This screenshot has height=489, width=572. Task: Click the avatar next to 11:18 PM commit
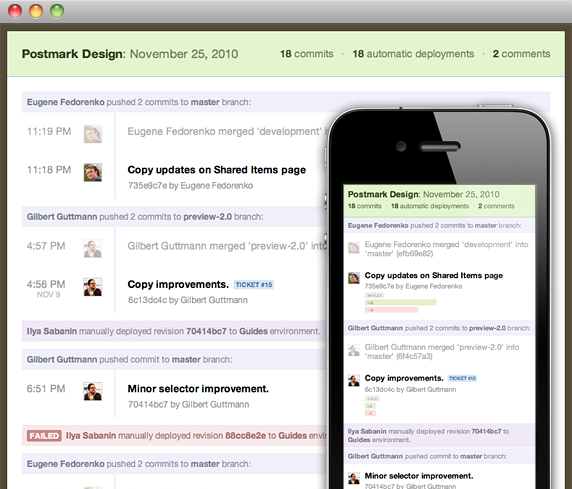pos(93,172)
